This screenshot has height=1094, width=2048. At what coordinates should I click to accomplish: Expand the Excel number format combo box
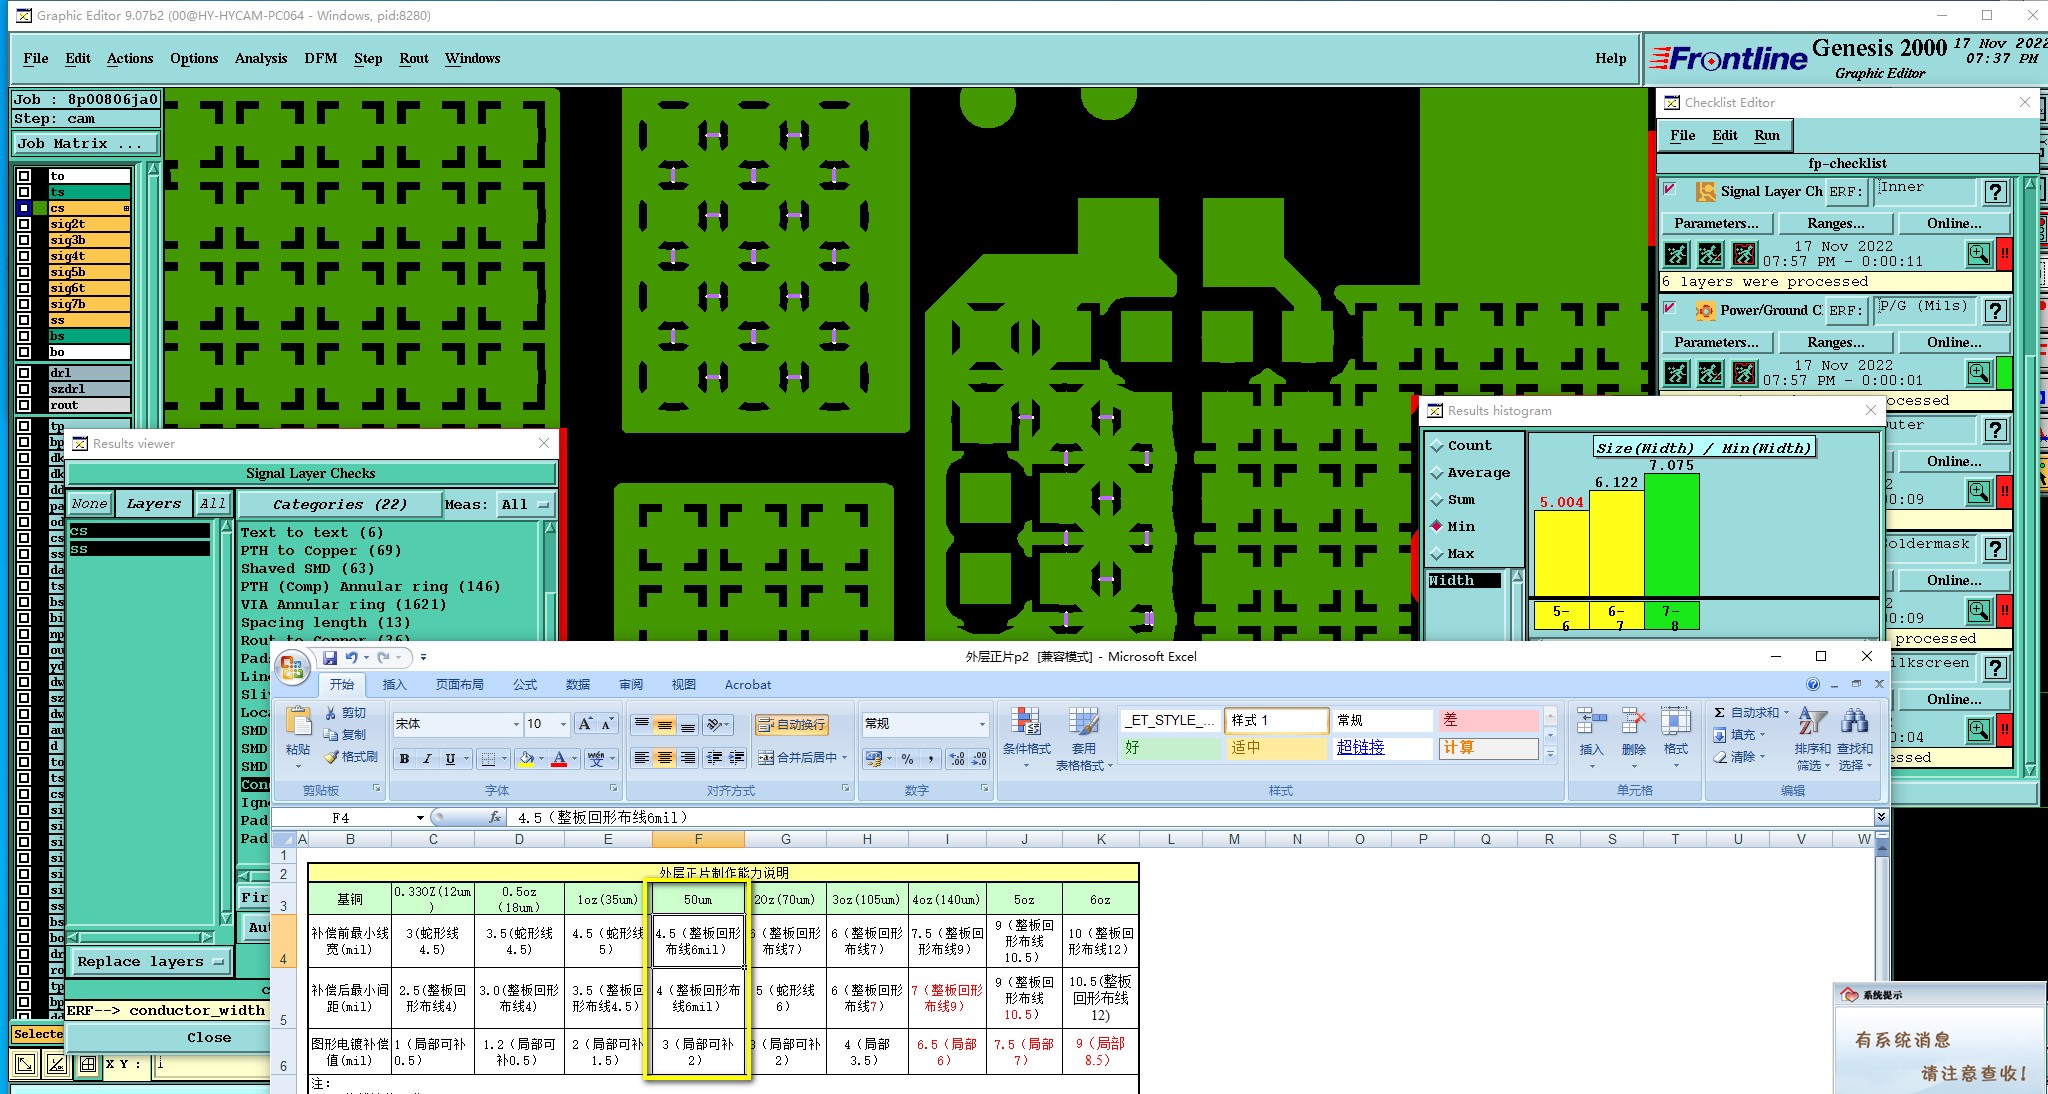[981, 724]
